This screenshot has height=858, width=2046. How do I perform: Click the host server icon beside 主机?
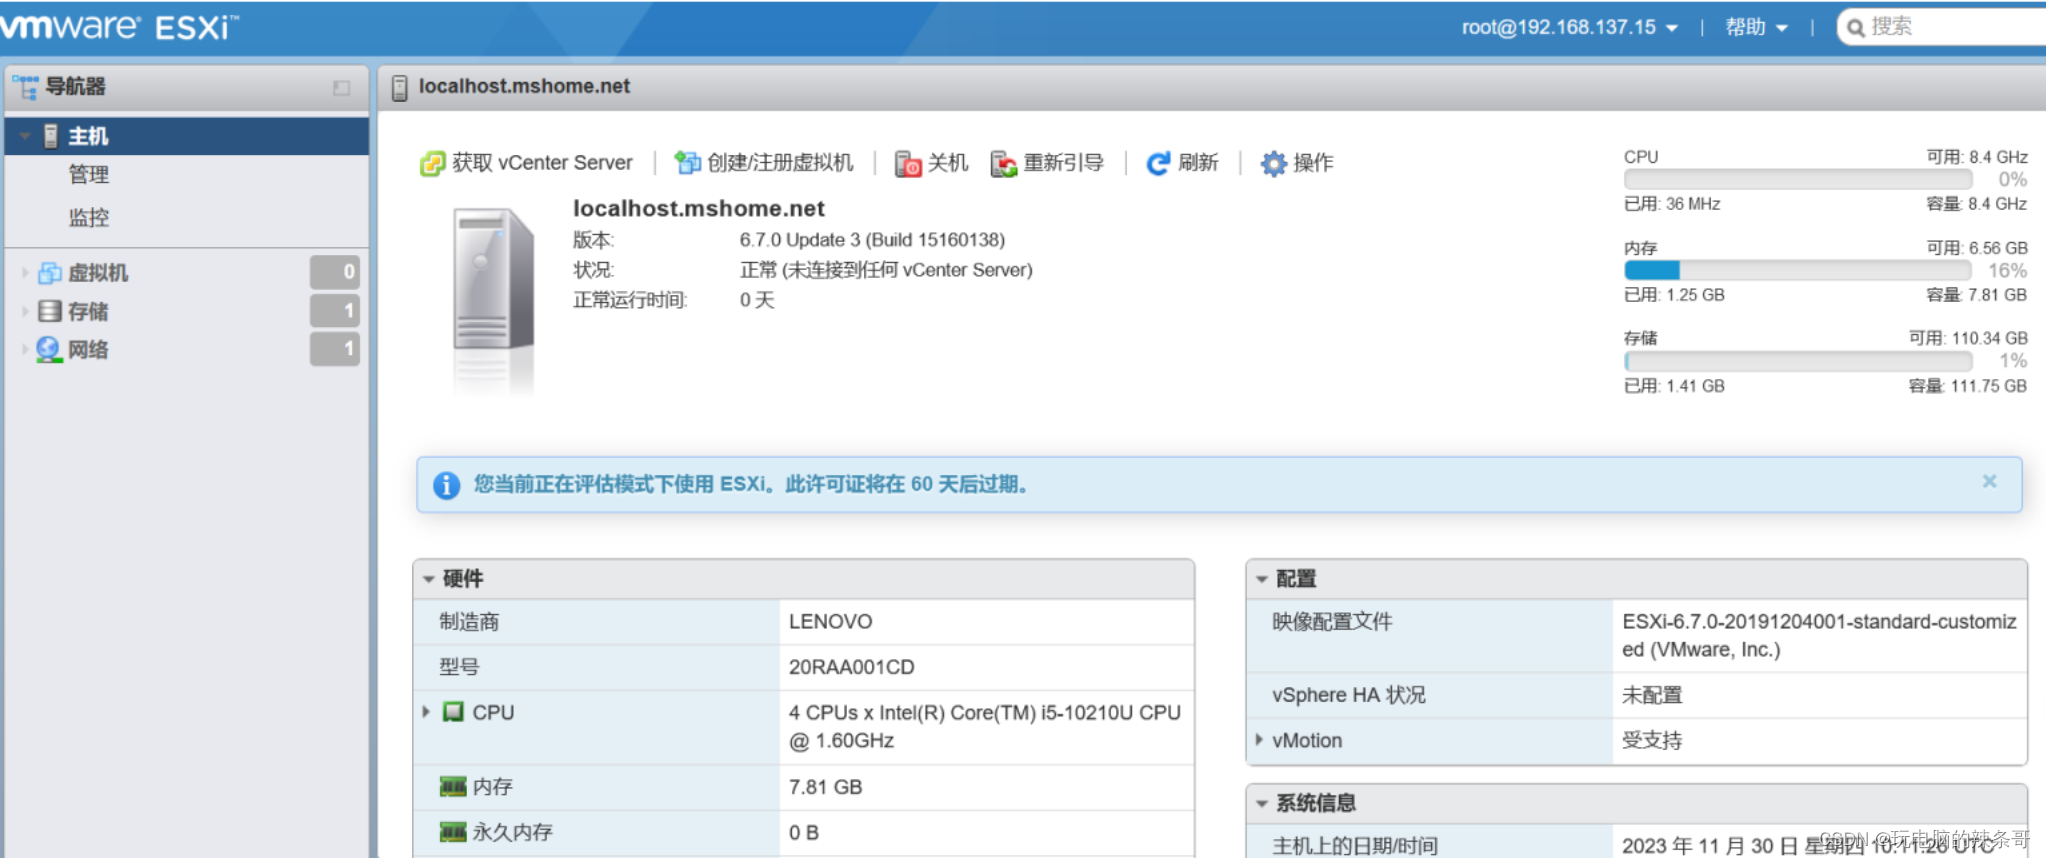pos(51,136)
